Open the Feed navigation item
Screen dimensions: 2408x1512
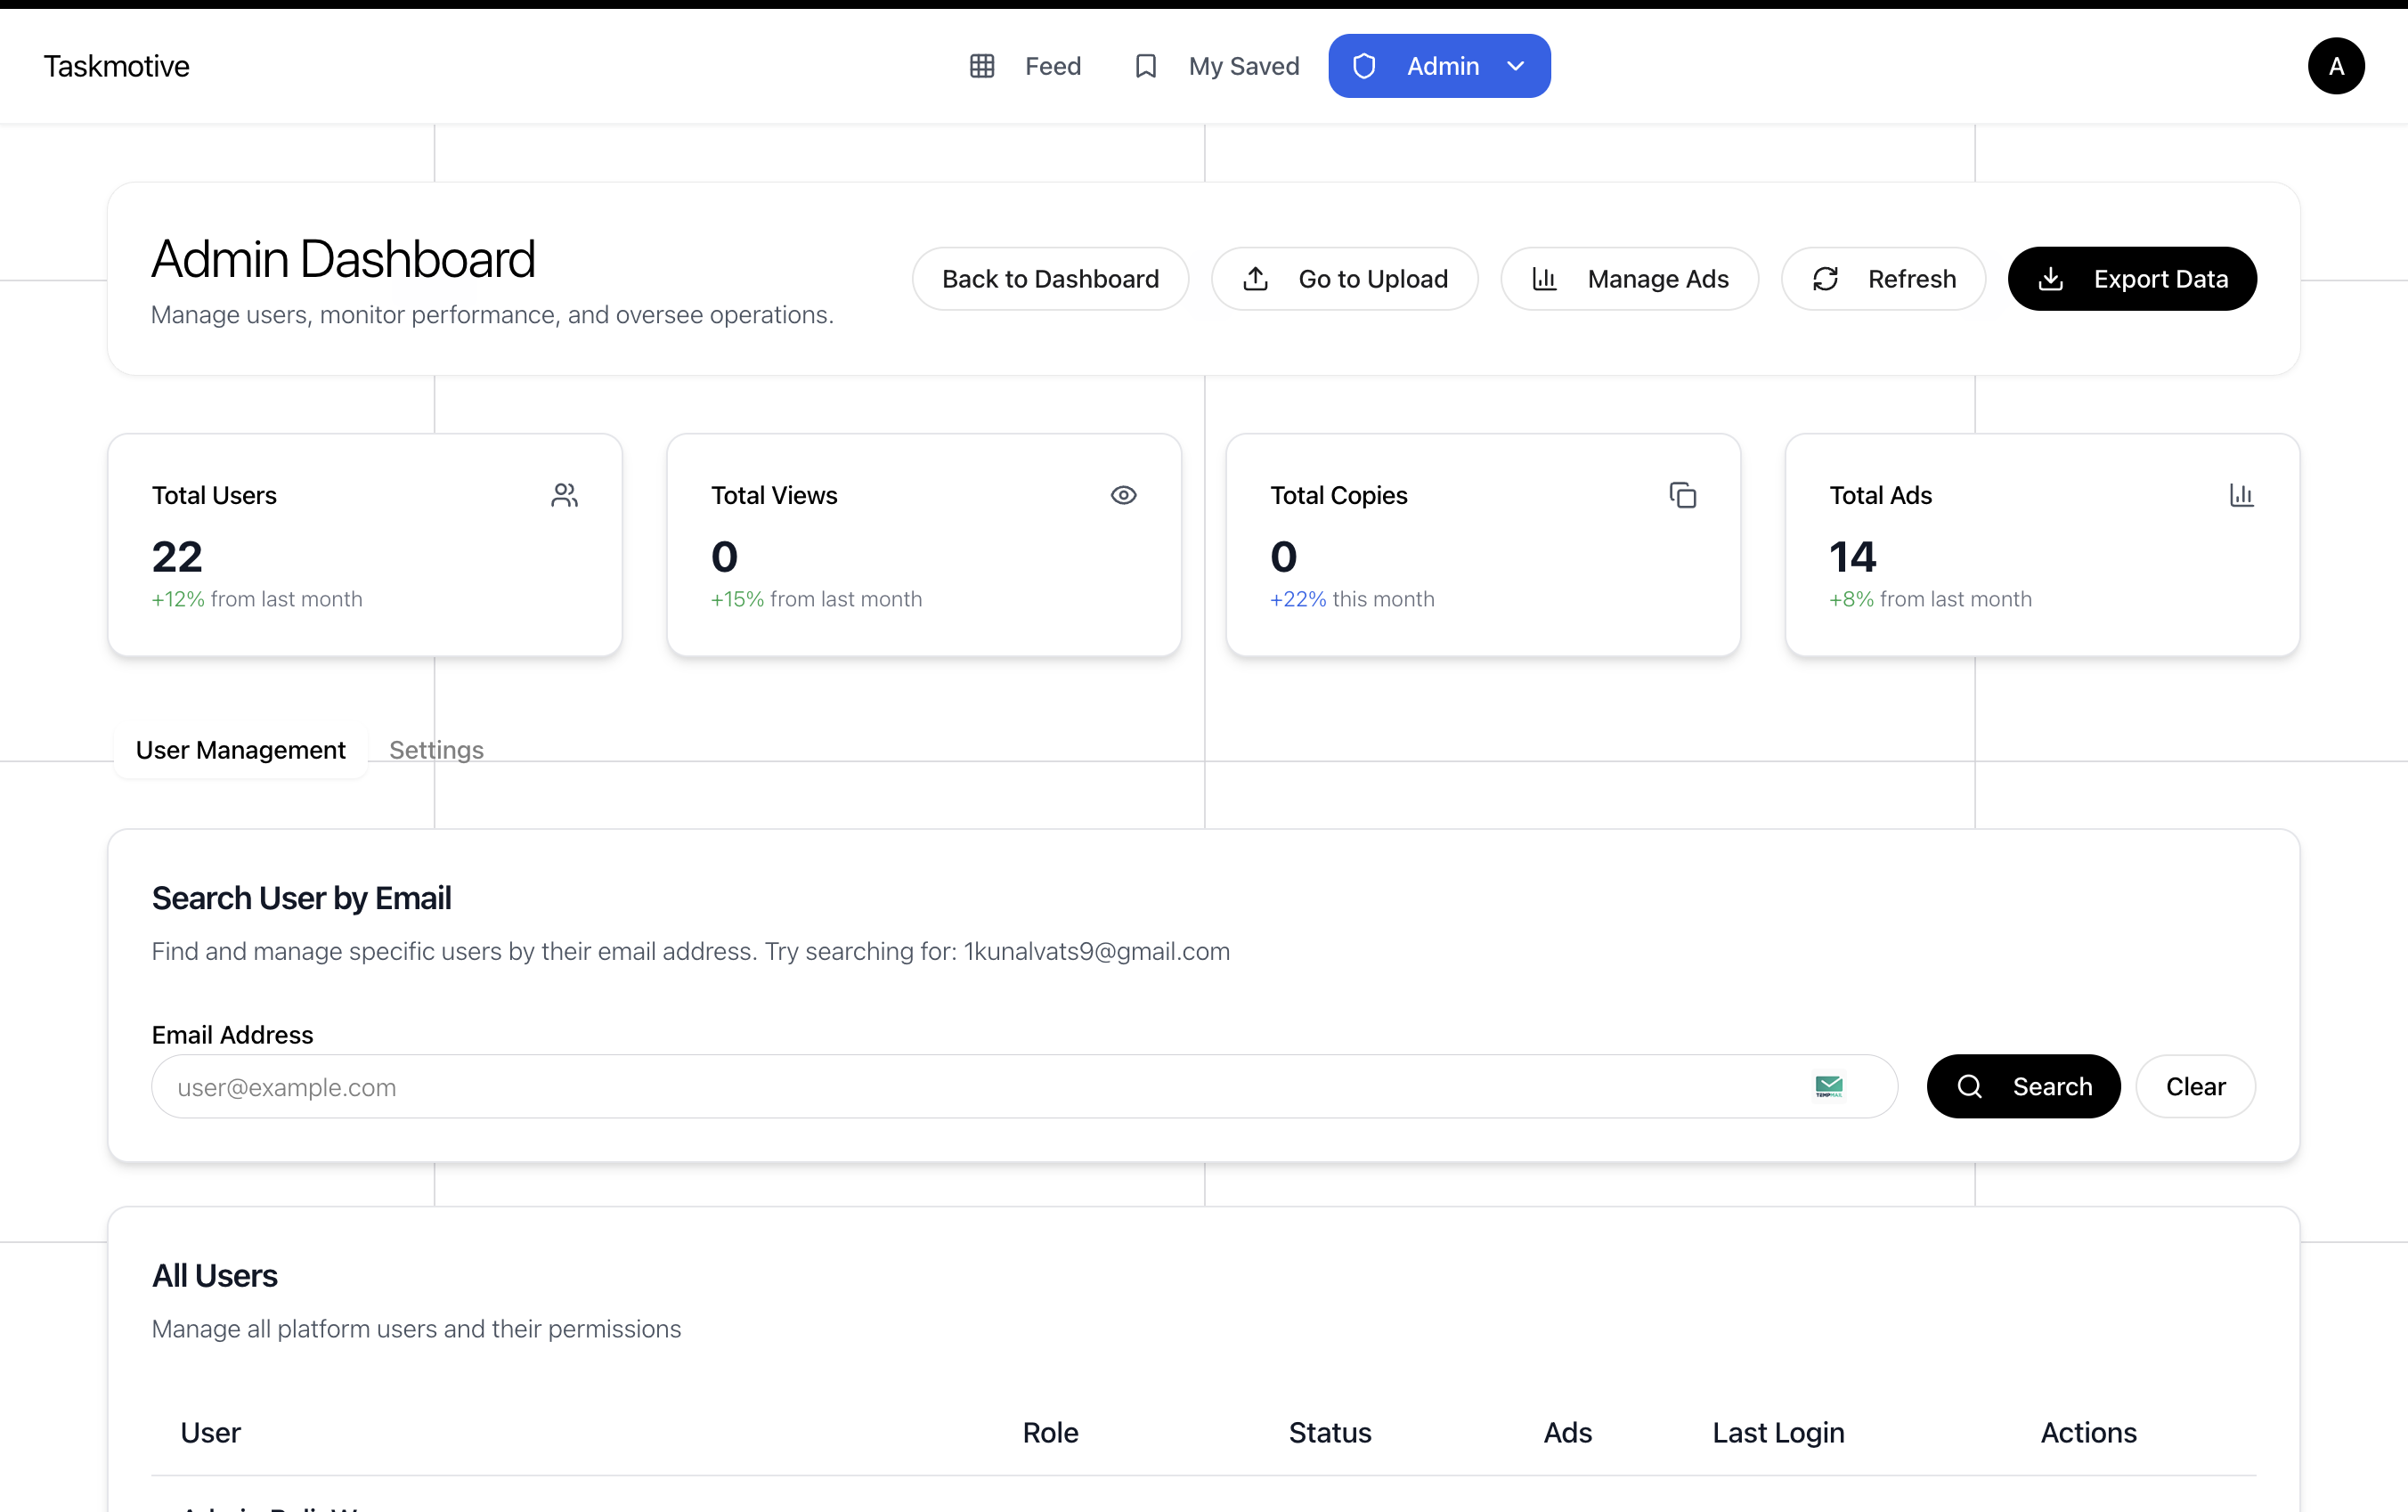1052,66
